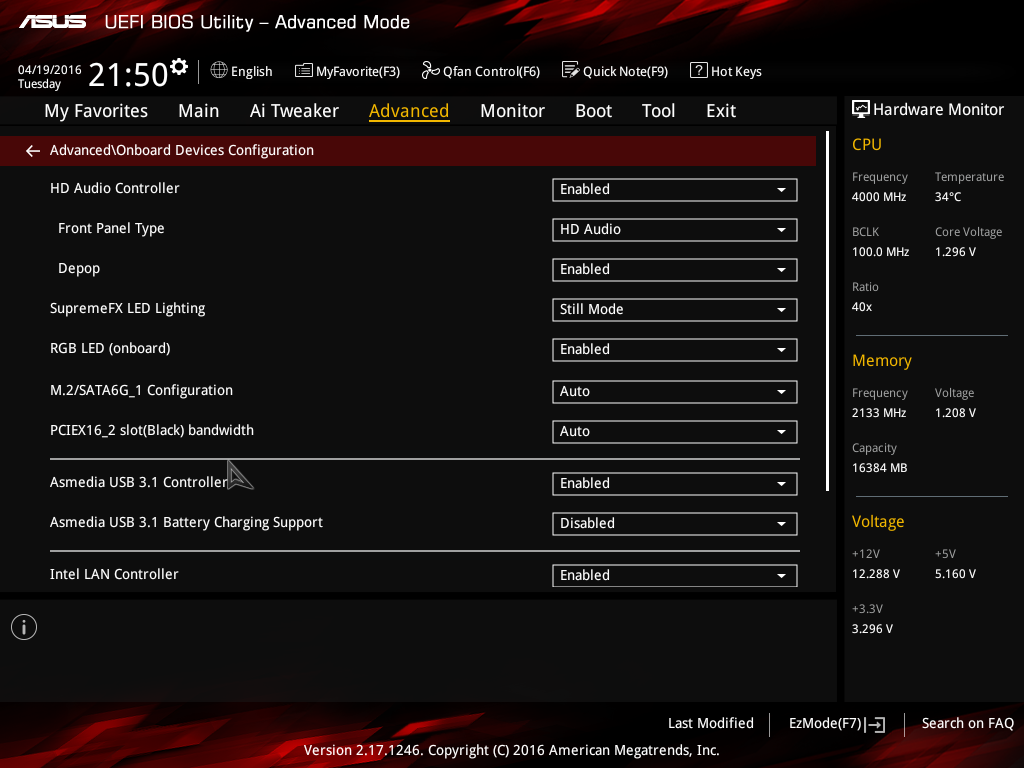This screenshot has width=1024, height=768.
Task: Click the info circle icon
Action: 24,627
